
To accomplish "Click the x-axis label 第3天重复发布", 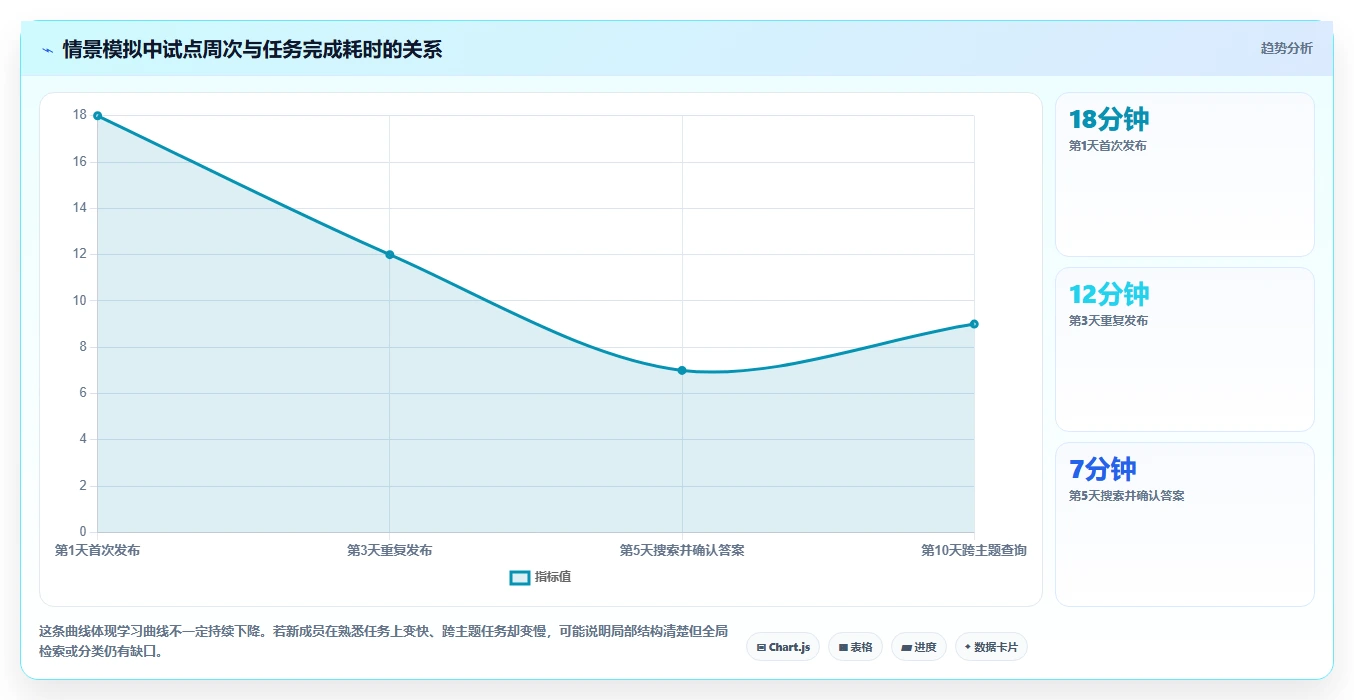I will [390, 550].
